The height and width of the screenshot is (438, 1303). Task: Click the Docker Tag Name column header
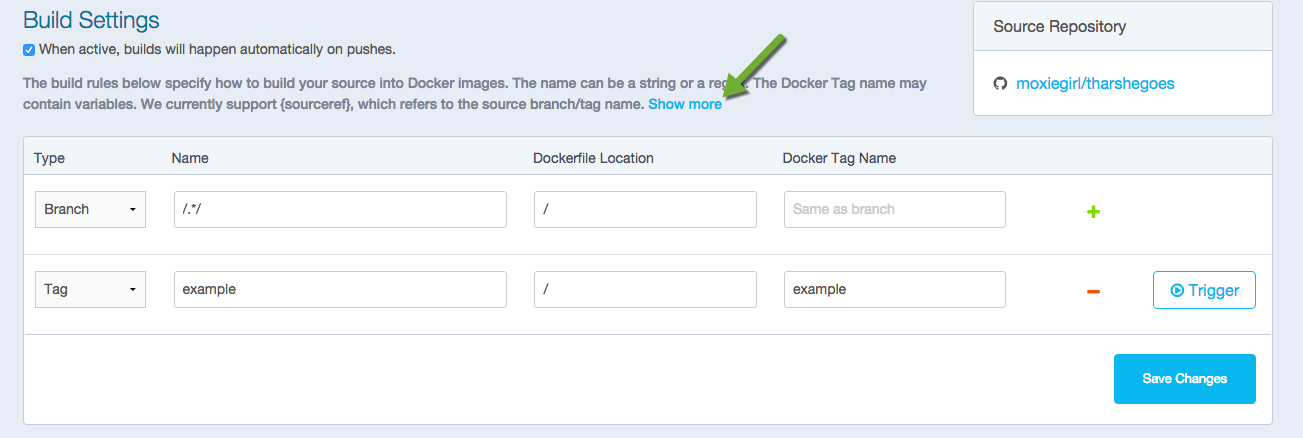point(839,158)
